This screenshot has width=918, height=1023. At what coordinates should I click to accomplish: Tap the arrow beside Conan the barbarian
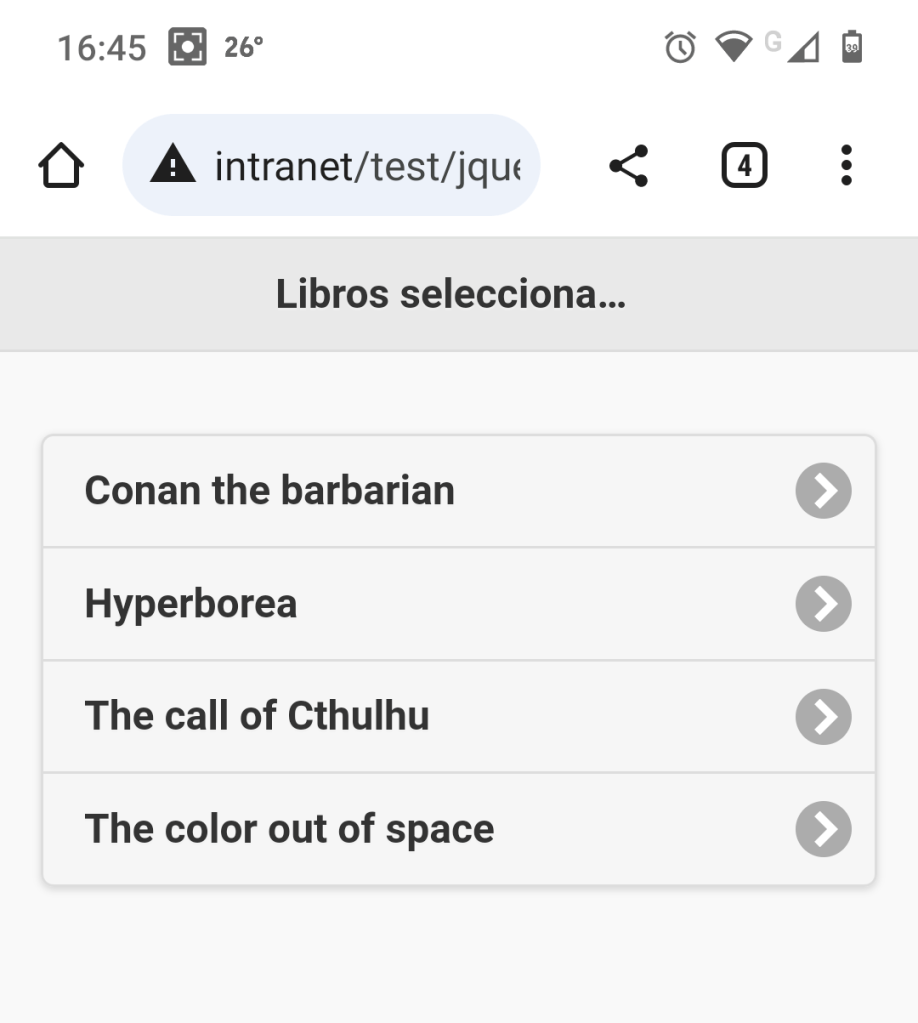click(823, 491)
